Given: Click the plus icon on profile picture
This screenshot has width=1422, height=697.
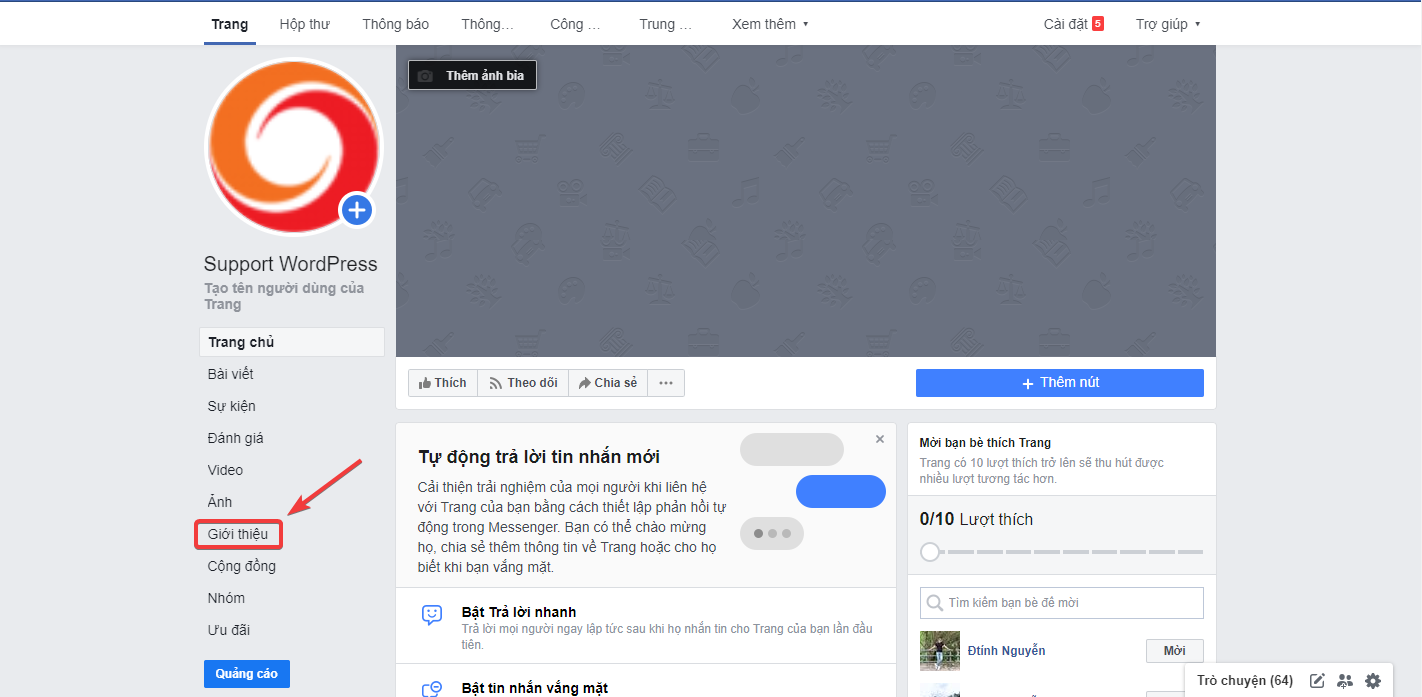Looking at the screenshot, I should 357,211.
